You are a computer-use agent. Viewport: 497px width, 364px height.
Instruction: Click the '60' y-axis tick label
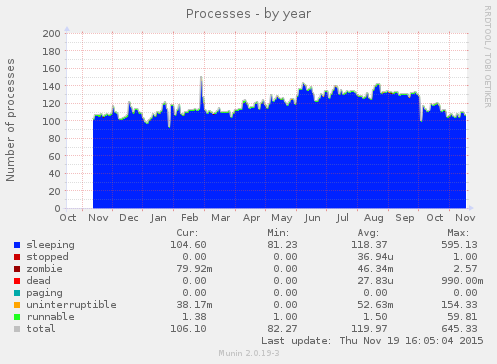54,156
